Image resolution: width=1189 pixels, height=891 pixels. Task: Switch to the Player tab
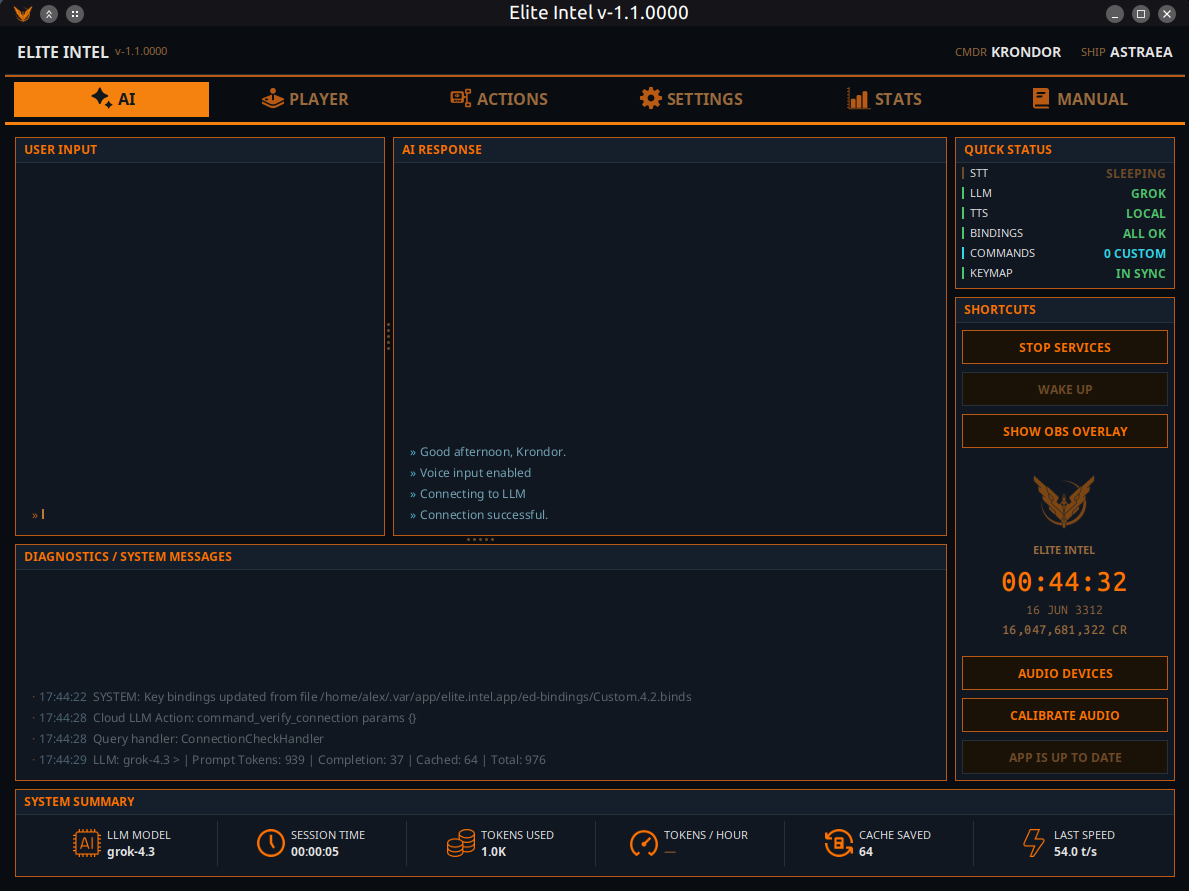tap(305, 99)
